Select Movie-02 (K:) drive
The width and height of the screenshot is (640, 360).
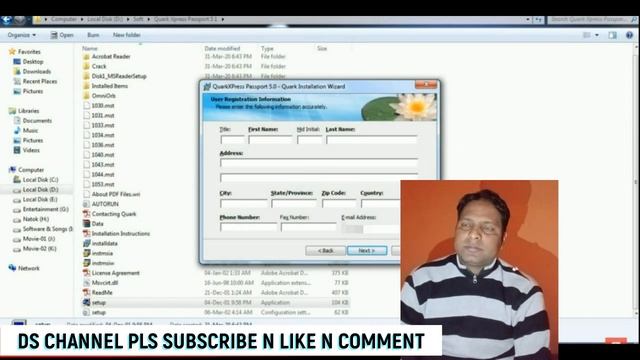[39, 248]
